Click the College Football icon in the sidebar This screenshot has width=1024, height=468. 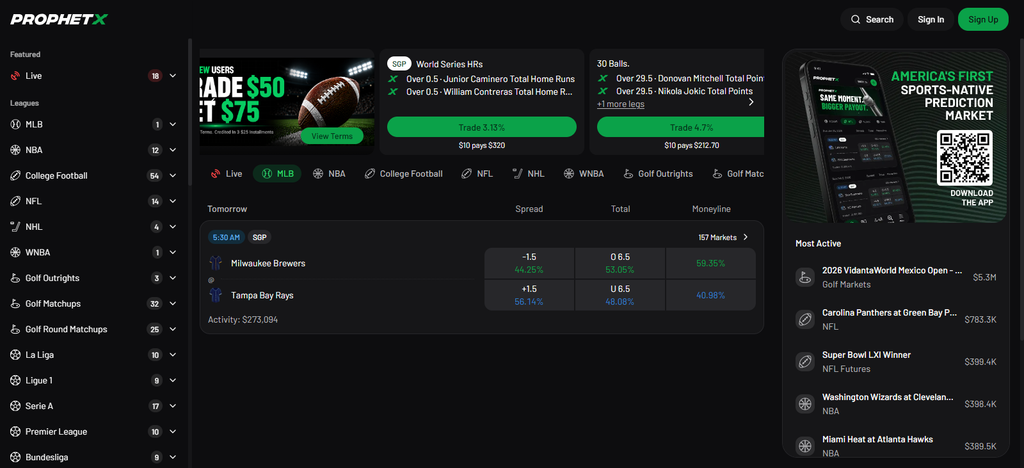tap(16, 176)
